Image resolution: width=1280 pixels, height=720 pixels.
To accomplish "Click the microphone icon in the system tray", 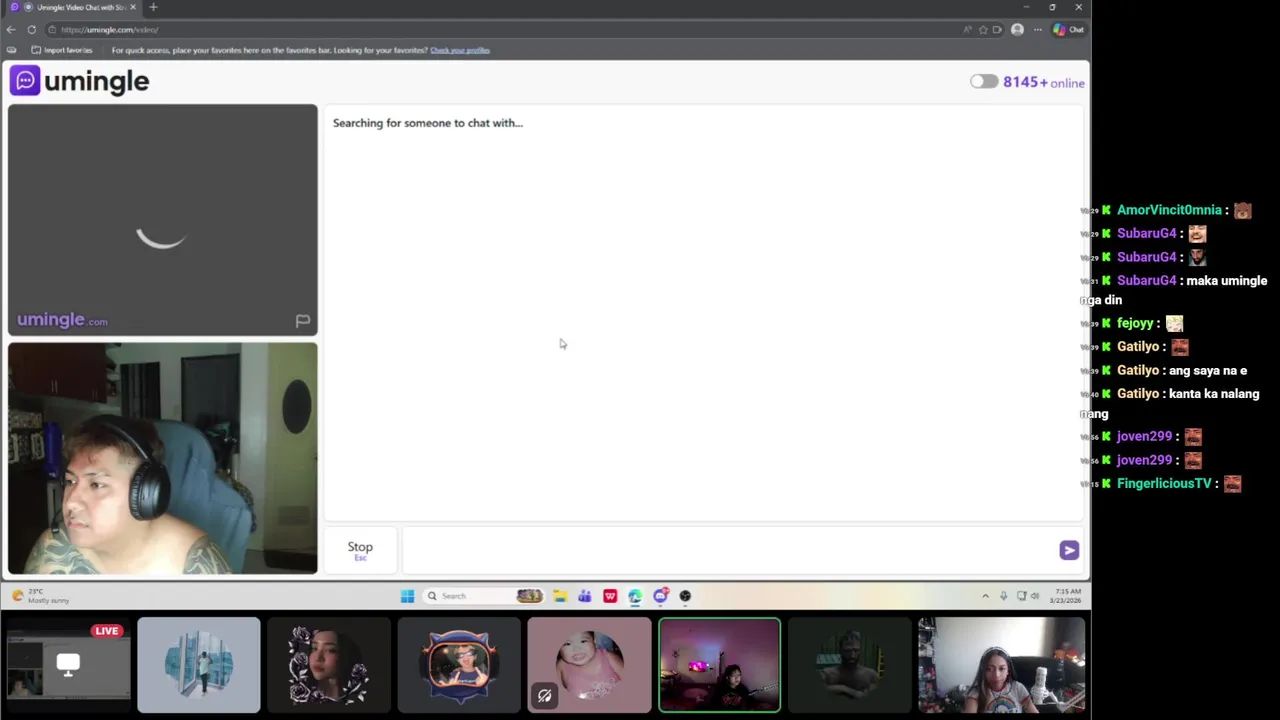I will (1003, 596).
